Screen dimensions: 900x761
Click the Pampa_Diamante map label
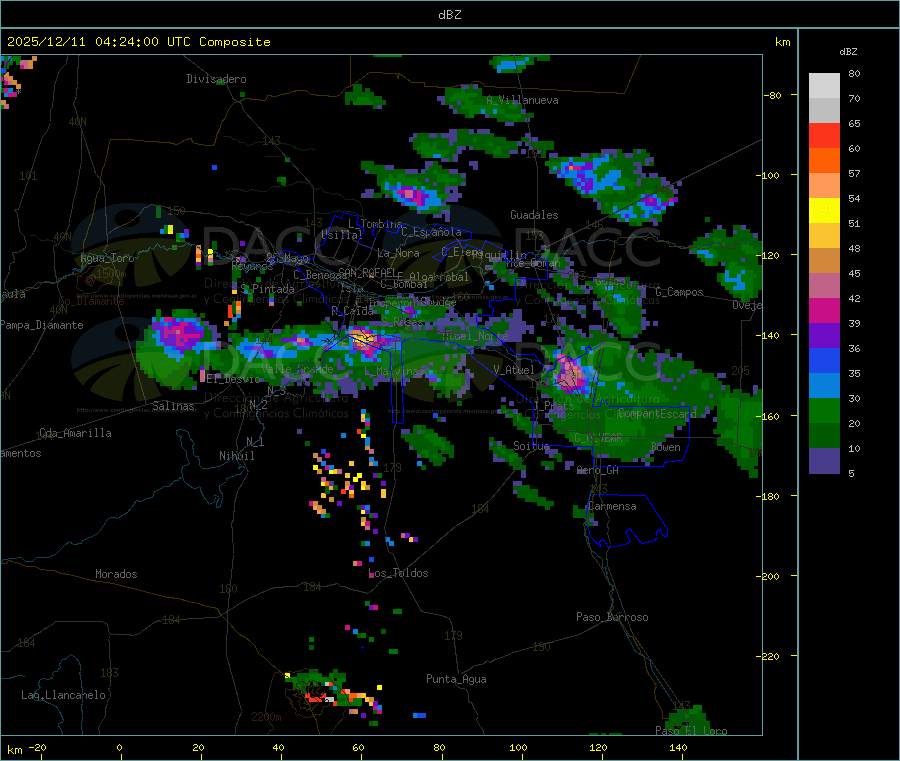point(42,325)
